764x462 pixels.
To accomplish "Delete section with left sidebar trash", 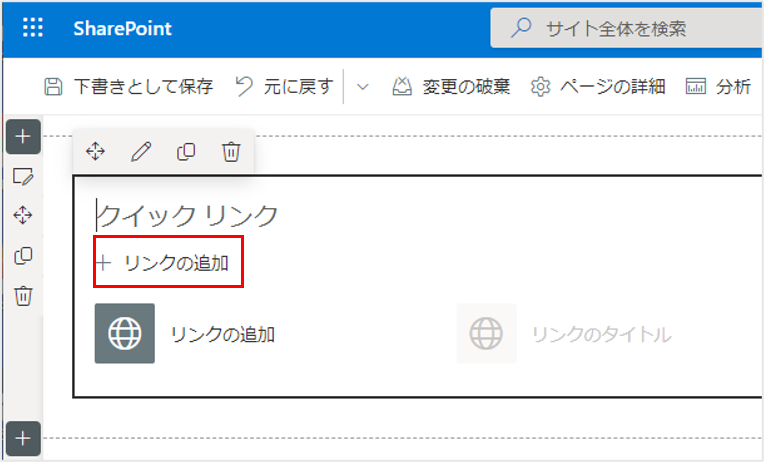I will pyautogui.click(x=23, y=296).
